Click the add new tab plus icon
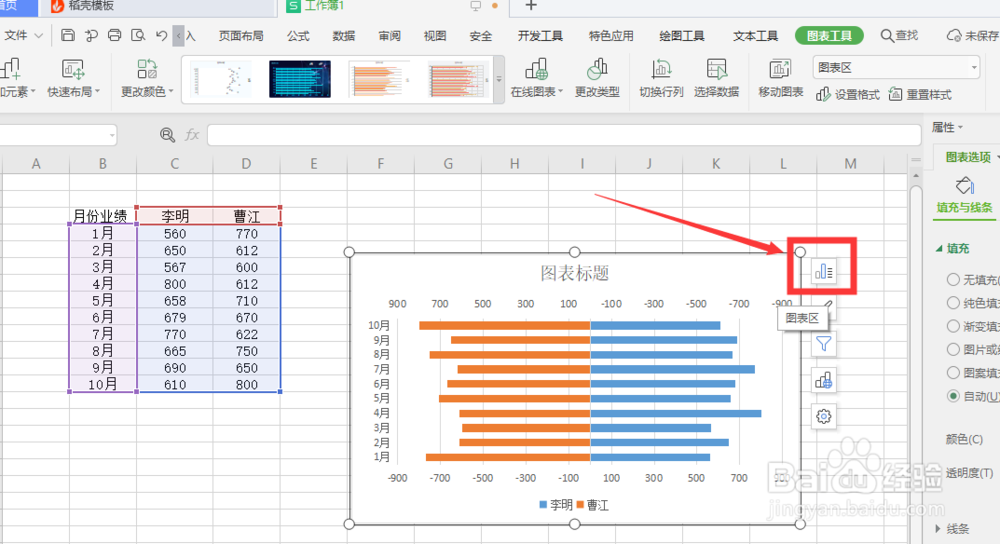 [531, 6]
